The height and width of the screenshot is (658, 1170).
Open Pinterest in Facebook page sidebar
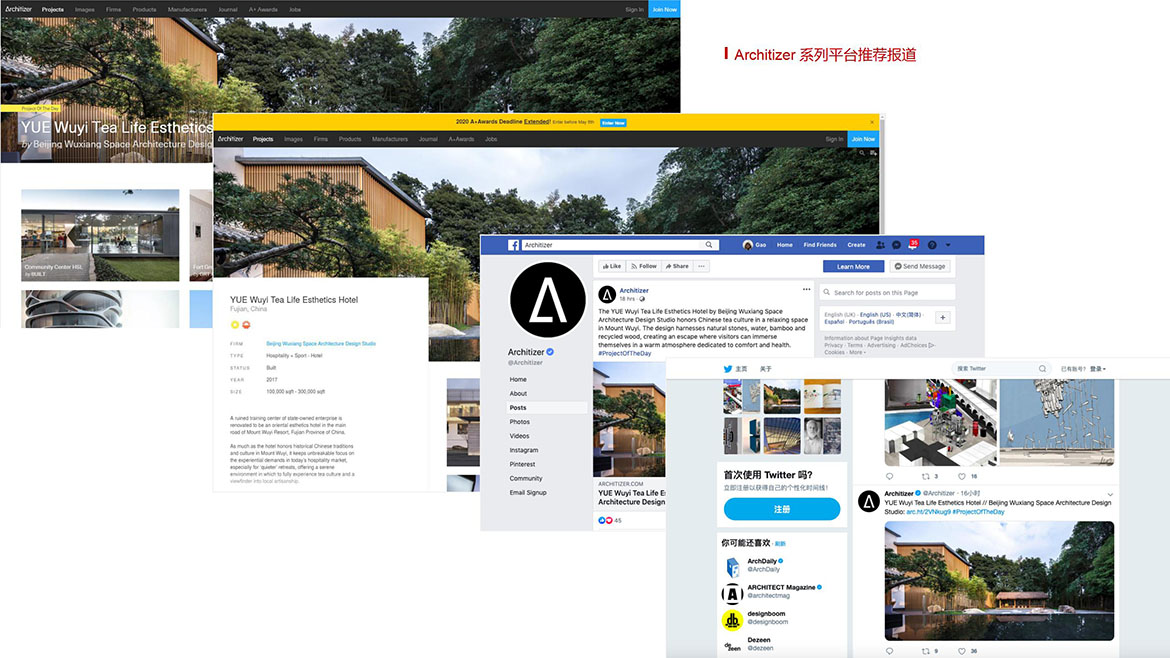tap(522, 464)
